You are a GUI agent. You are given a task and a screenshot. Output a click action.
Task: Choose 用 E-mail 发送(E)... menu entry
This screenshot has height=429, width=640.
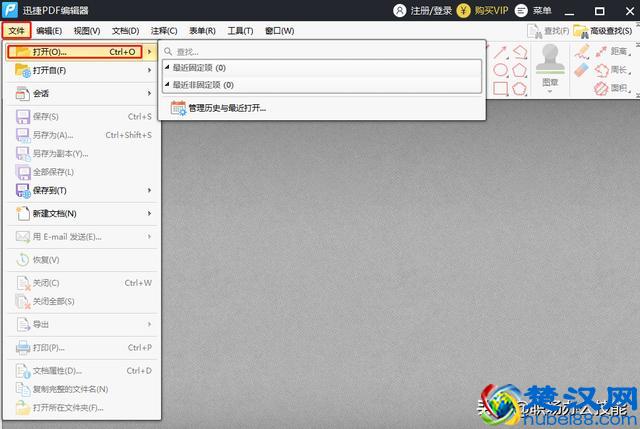(x=82, y=237)
